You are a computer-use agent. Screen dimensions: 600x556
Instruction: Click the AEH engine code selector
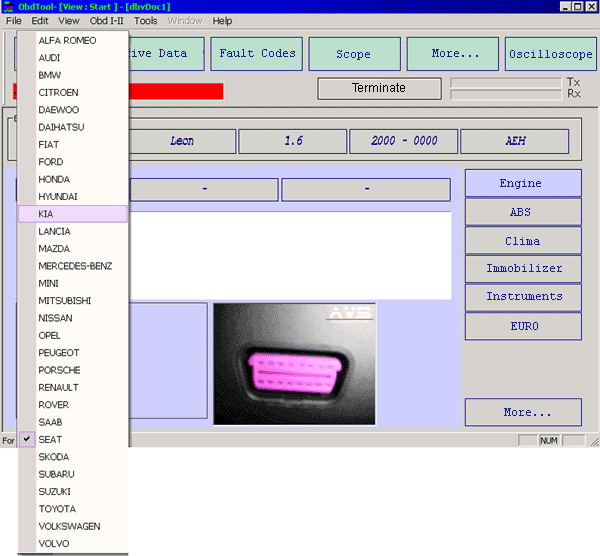515,141
